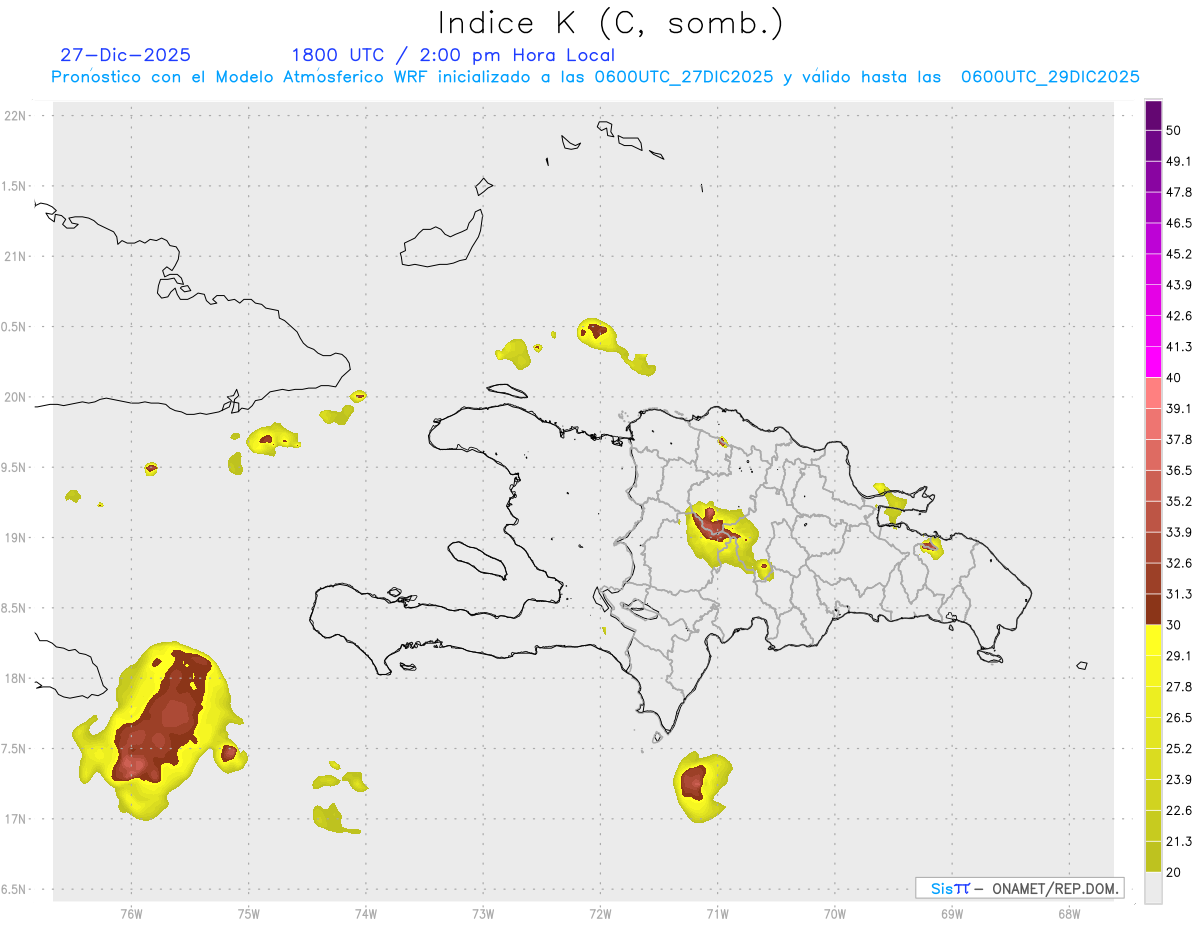Click the "70W" longitude label
Screen dimensions: 1200x927
835,913
